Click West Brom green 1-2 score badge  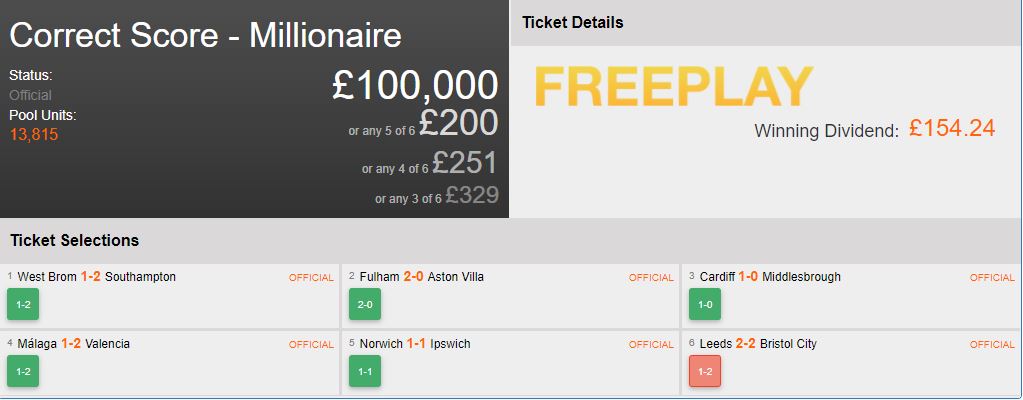[22, 304]
